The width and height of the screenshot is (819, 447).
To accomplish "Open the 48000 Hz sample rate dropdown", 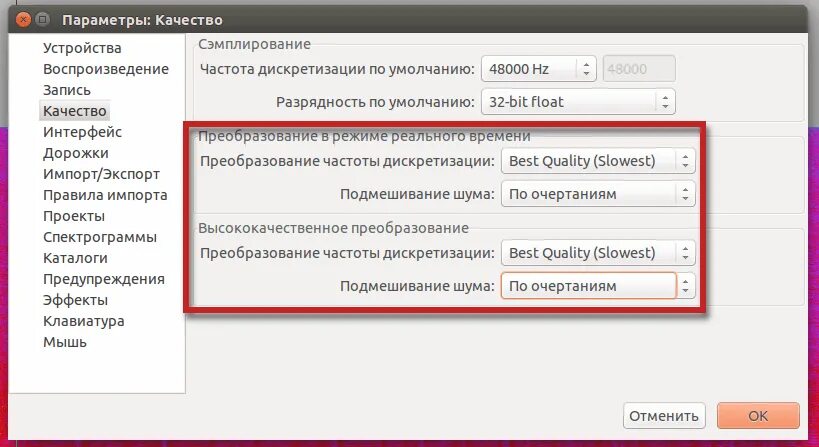I will click(539, 69).
